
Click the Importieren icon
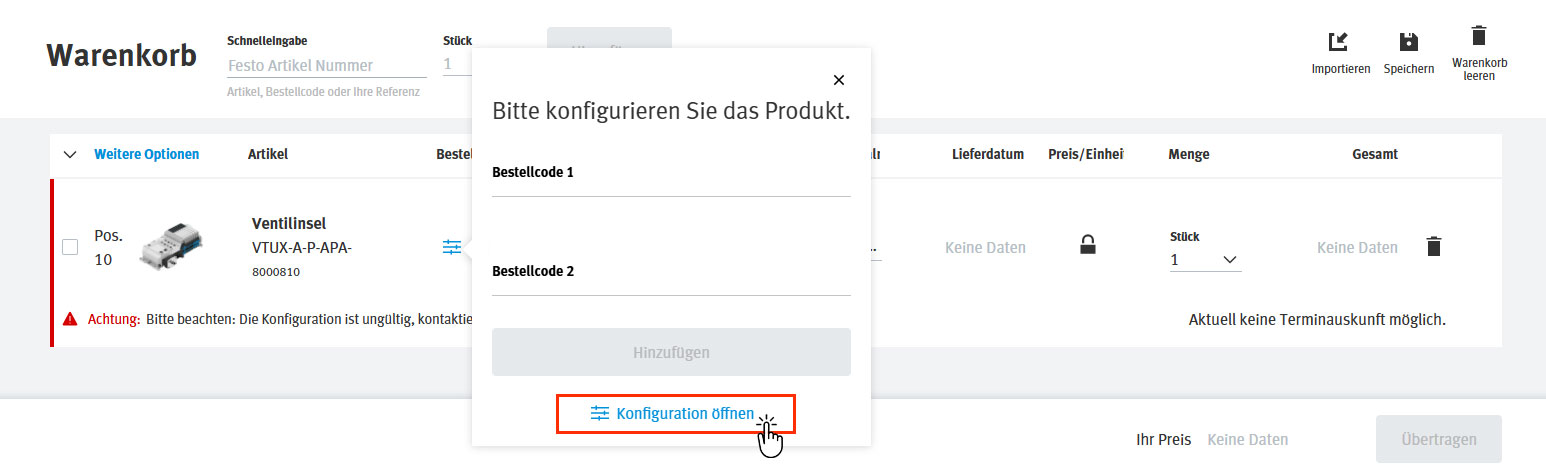point(1339,42)
